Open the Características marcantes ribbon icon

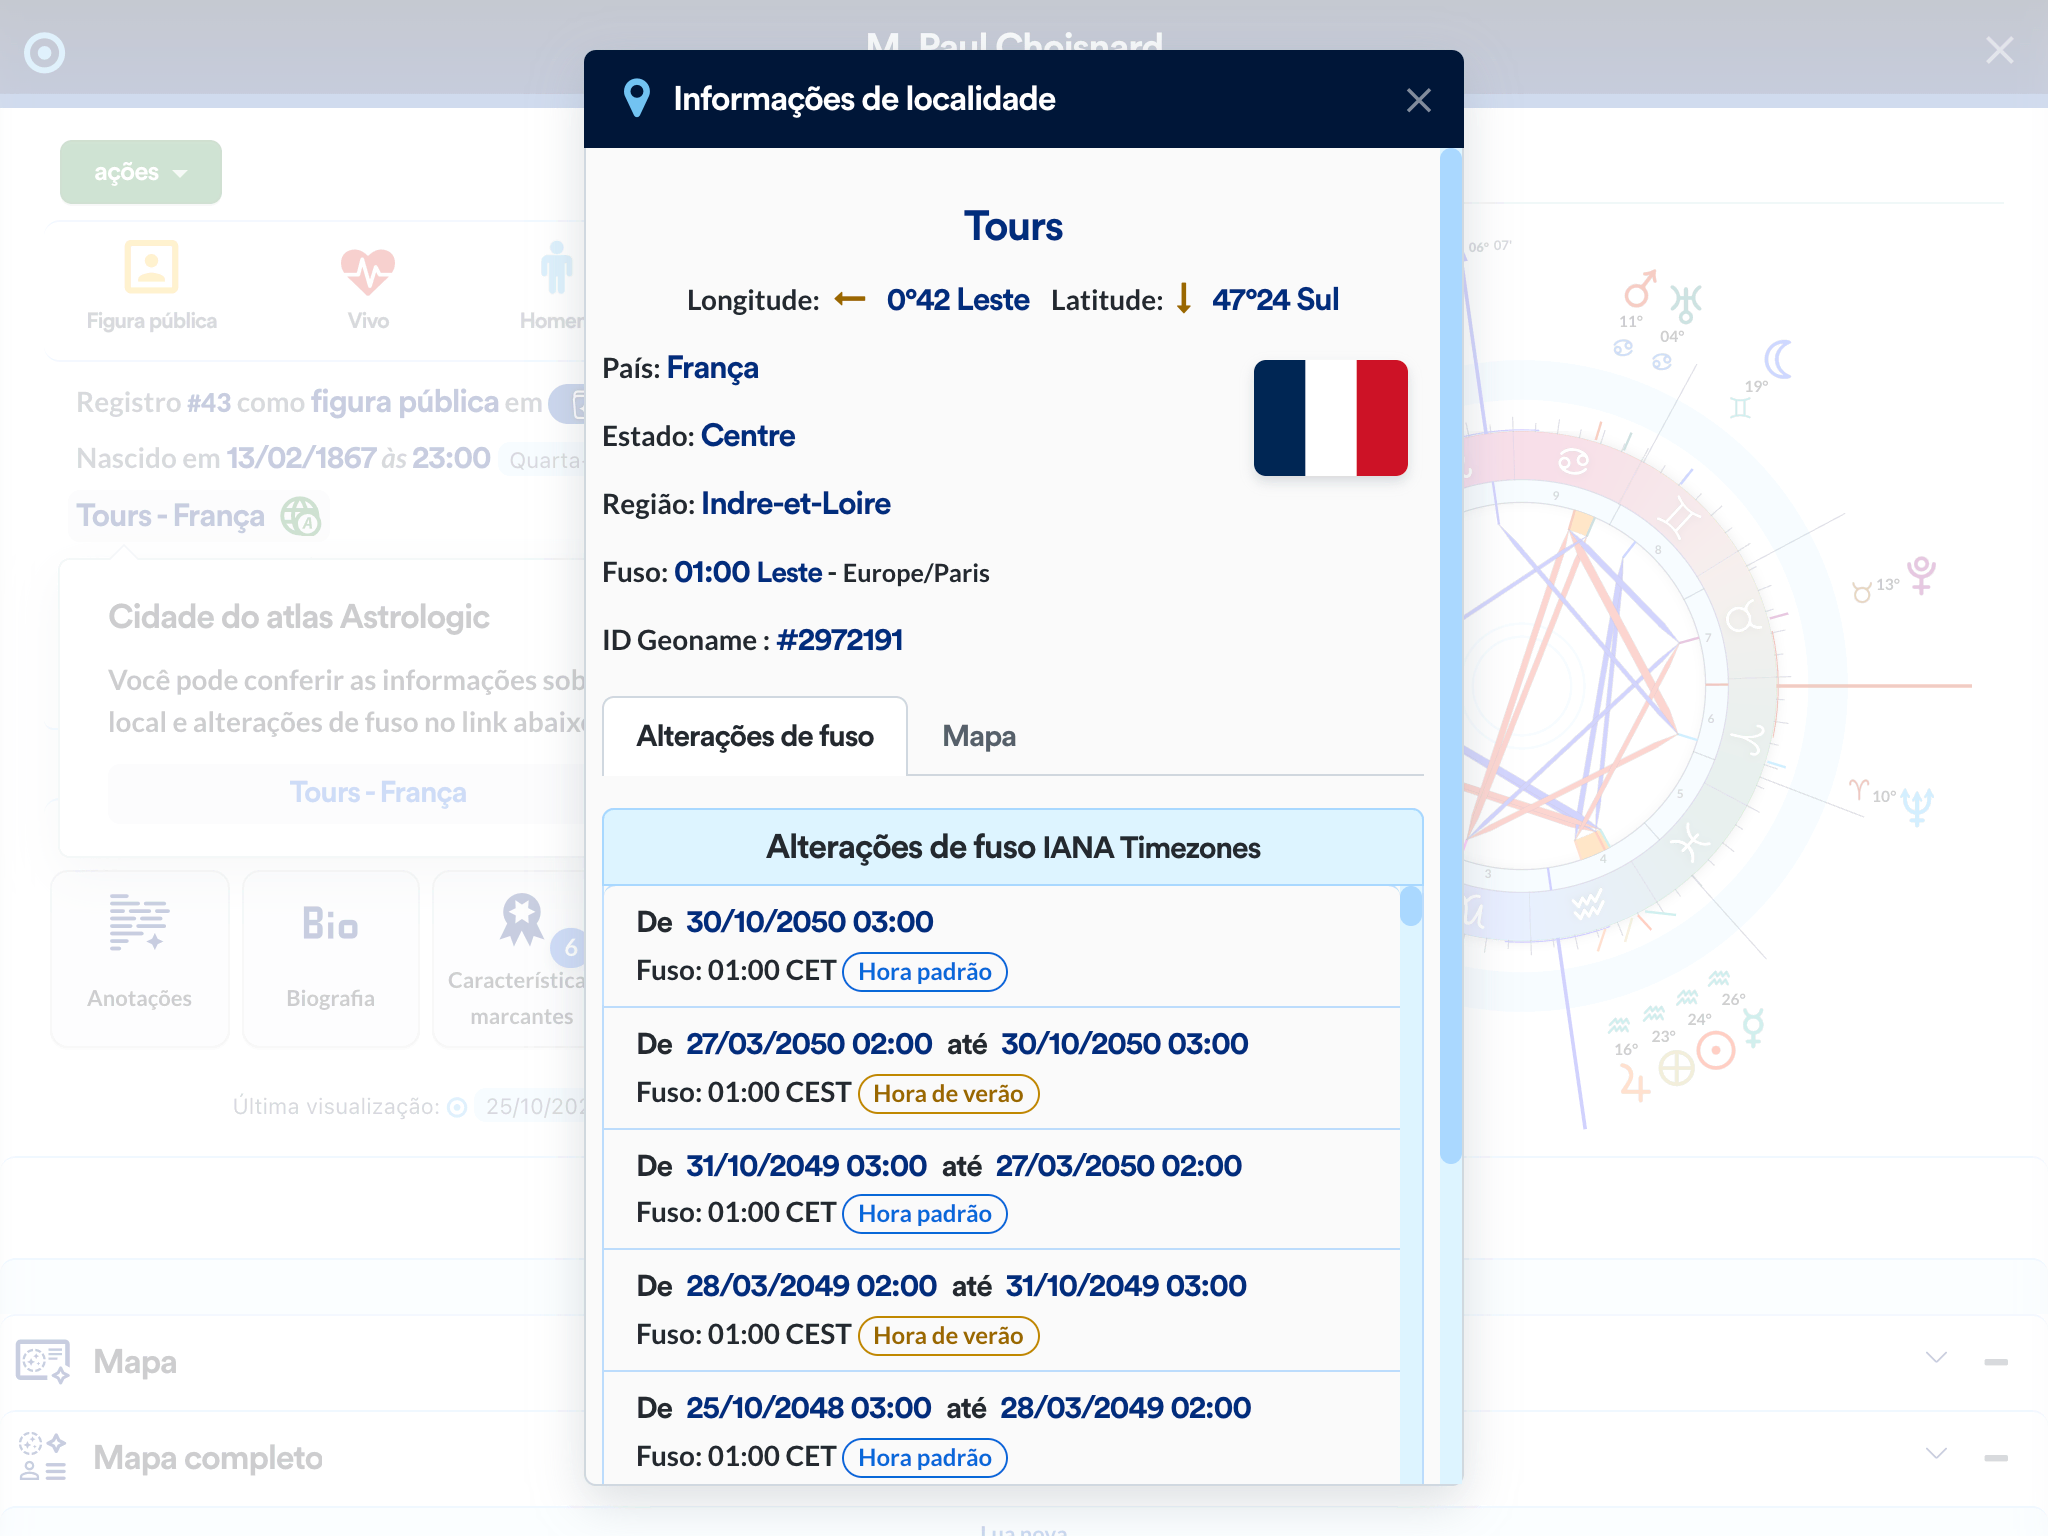522,920
